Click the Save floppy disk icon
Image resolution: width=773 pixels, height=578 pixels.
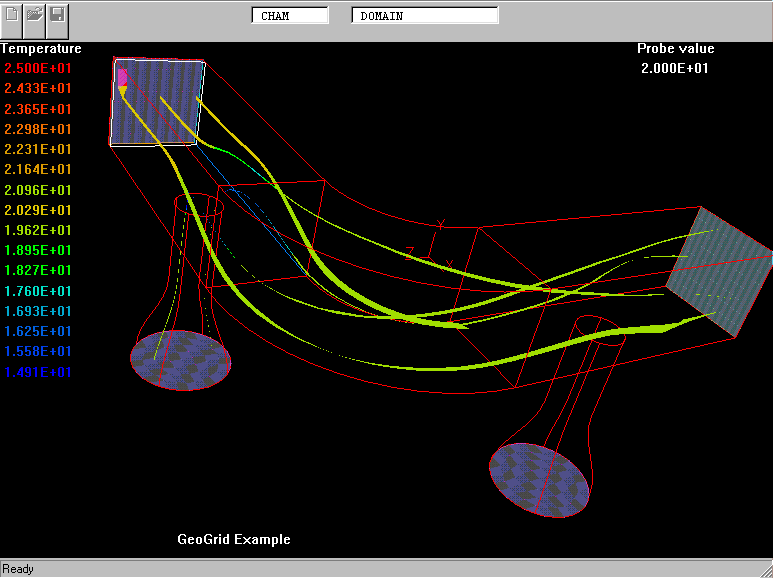click(x=57, y=15)
